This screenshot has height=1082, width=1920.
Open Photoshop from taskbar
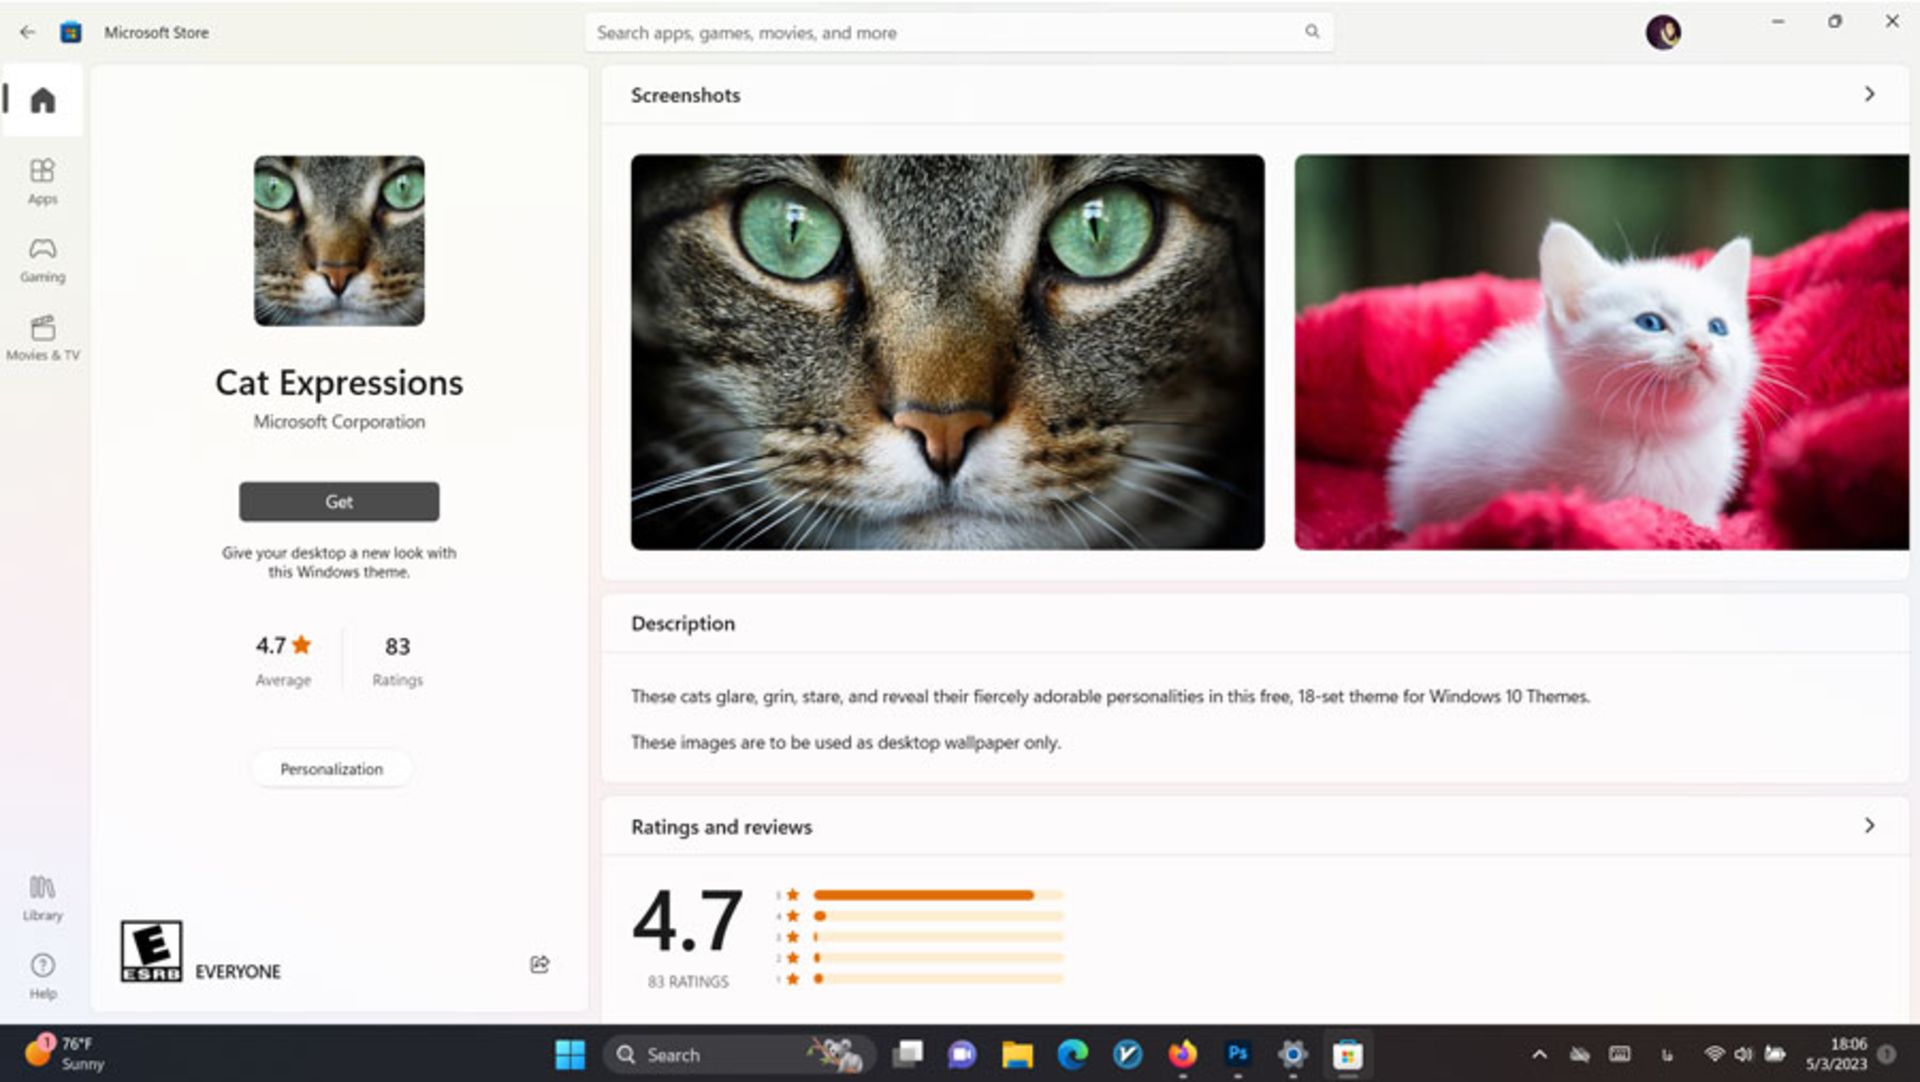point(1237,1054)
